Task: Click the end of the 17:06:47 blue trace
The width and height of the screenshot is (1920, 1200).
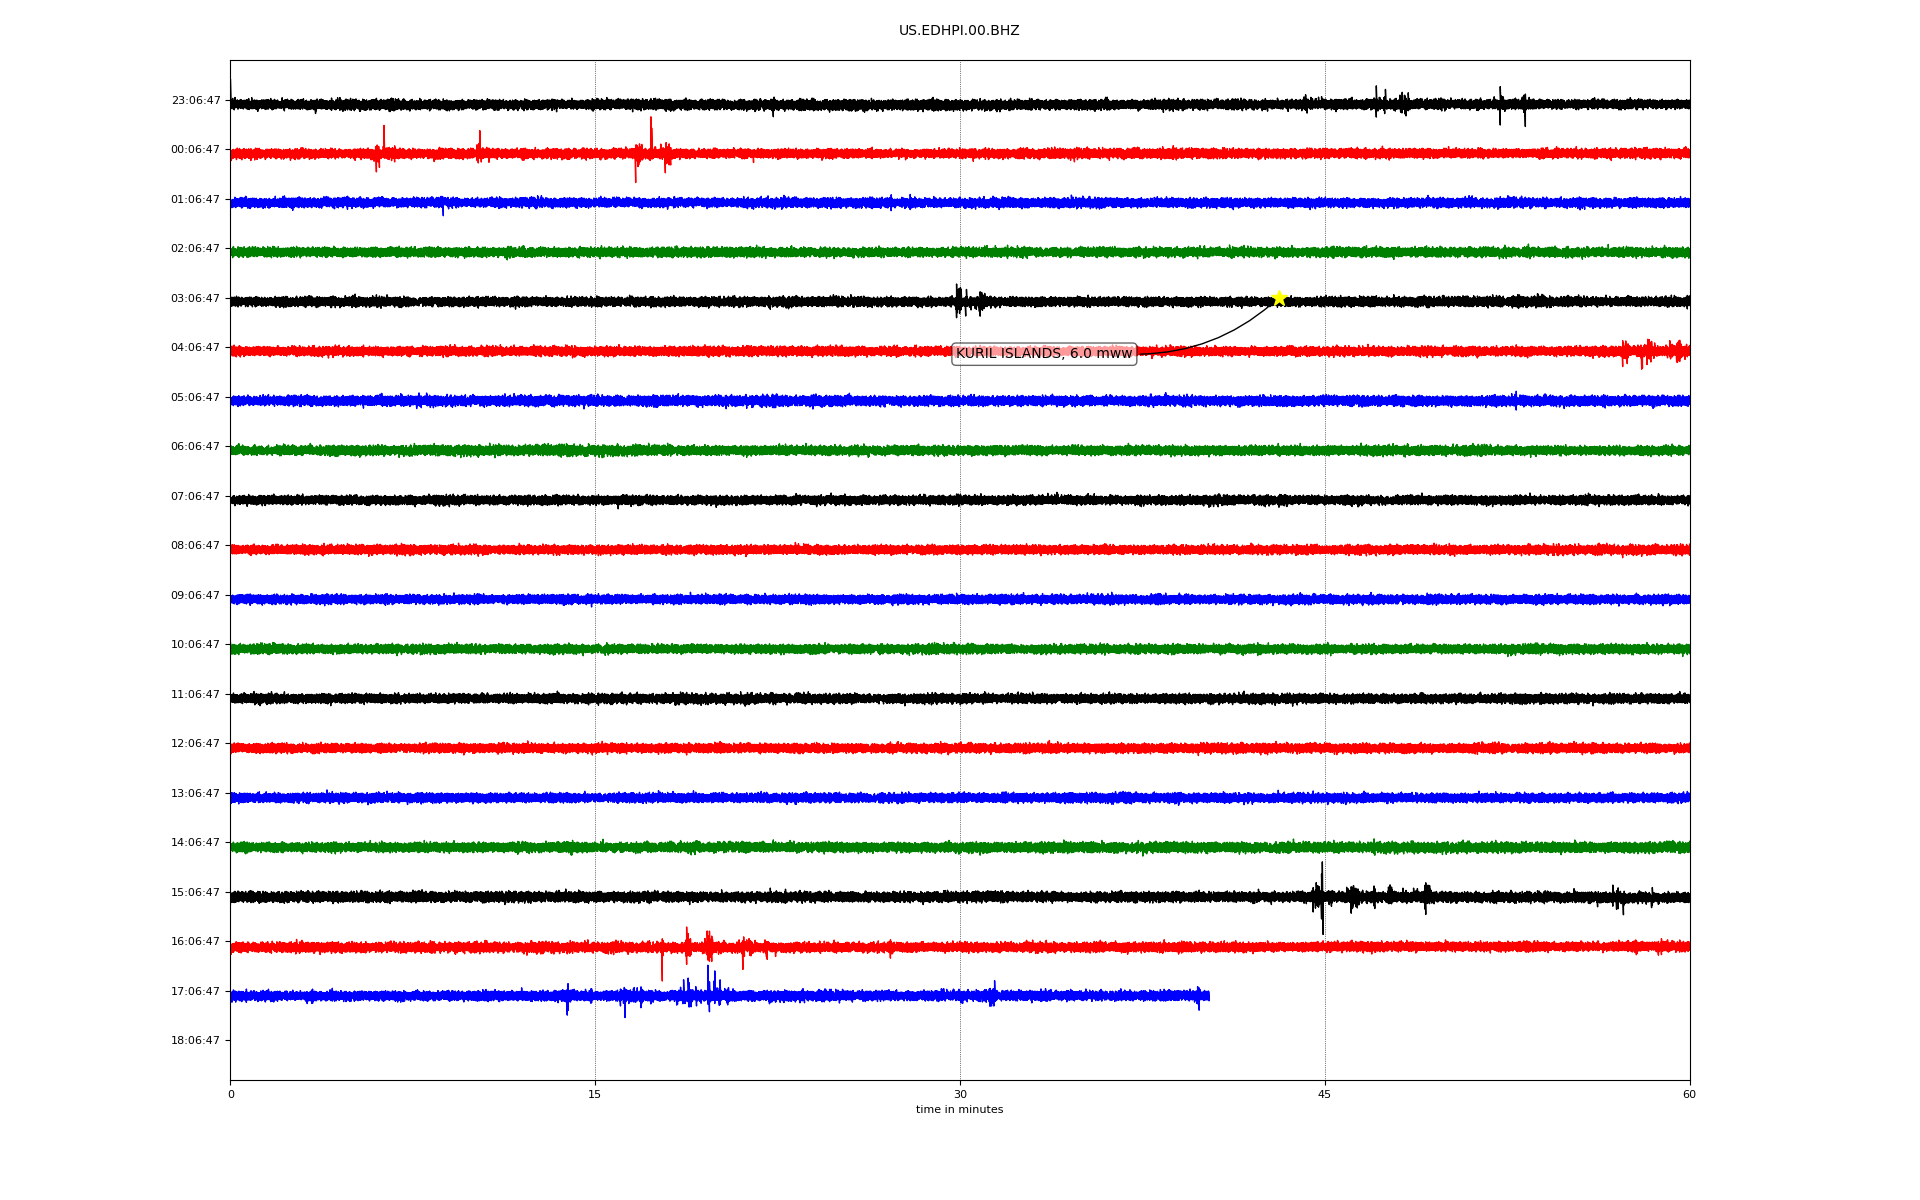Action: point(1209,995)
